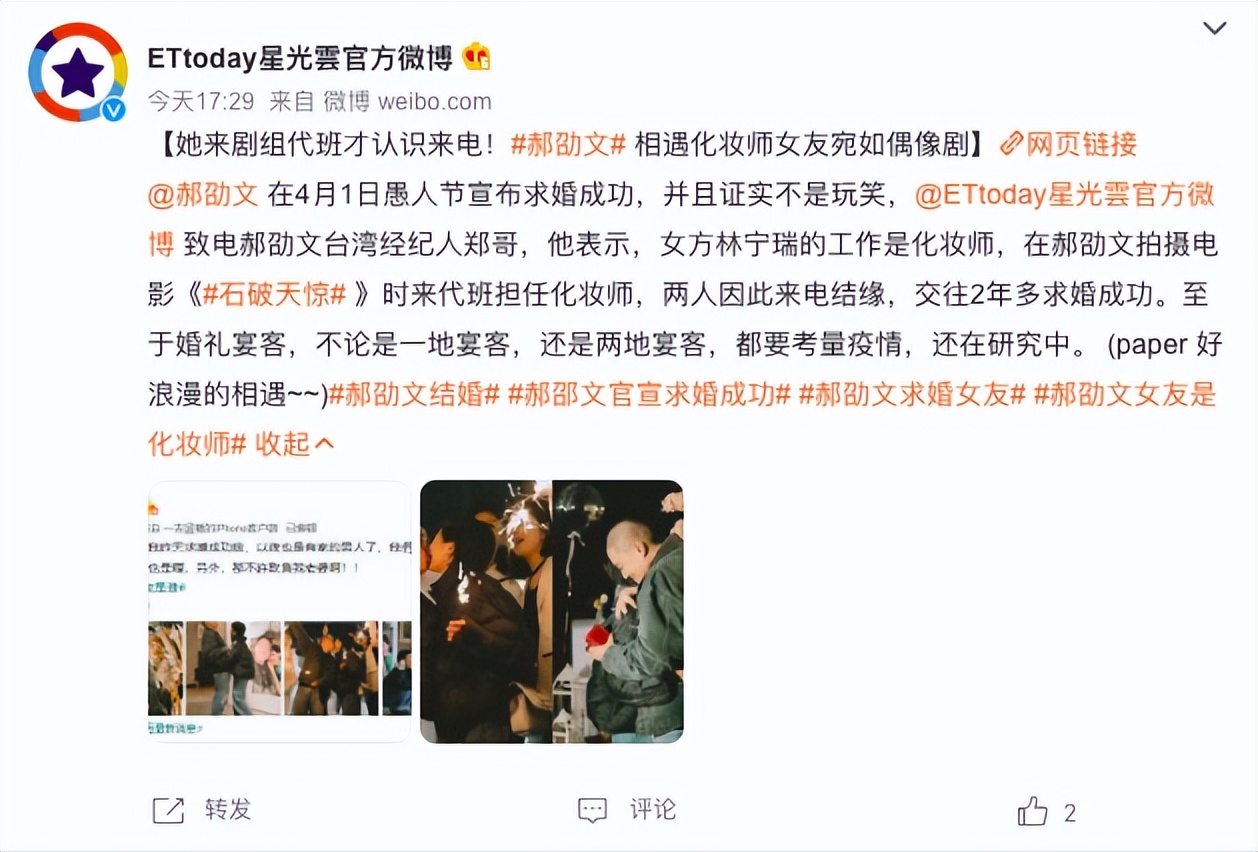
Task: Open the proposal photo thumbnail with sparklers
Action: pyautogui.click(x=552, y=612)
